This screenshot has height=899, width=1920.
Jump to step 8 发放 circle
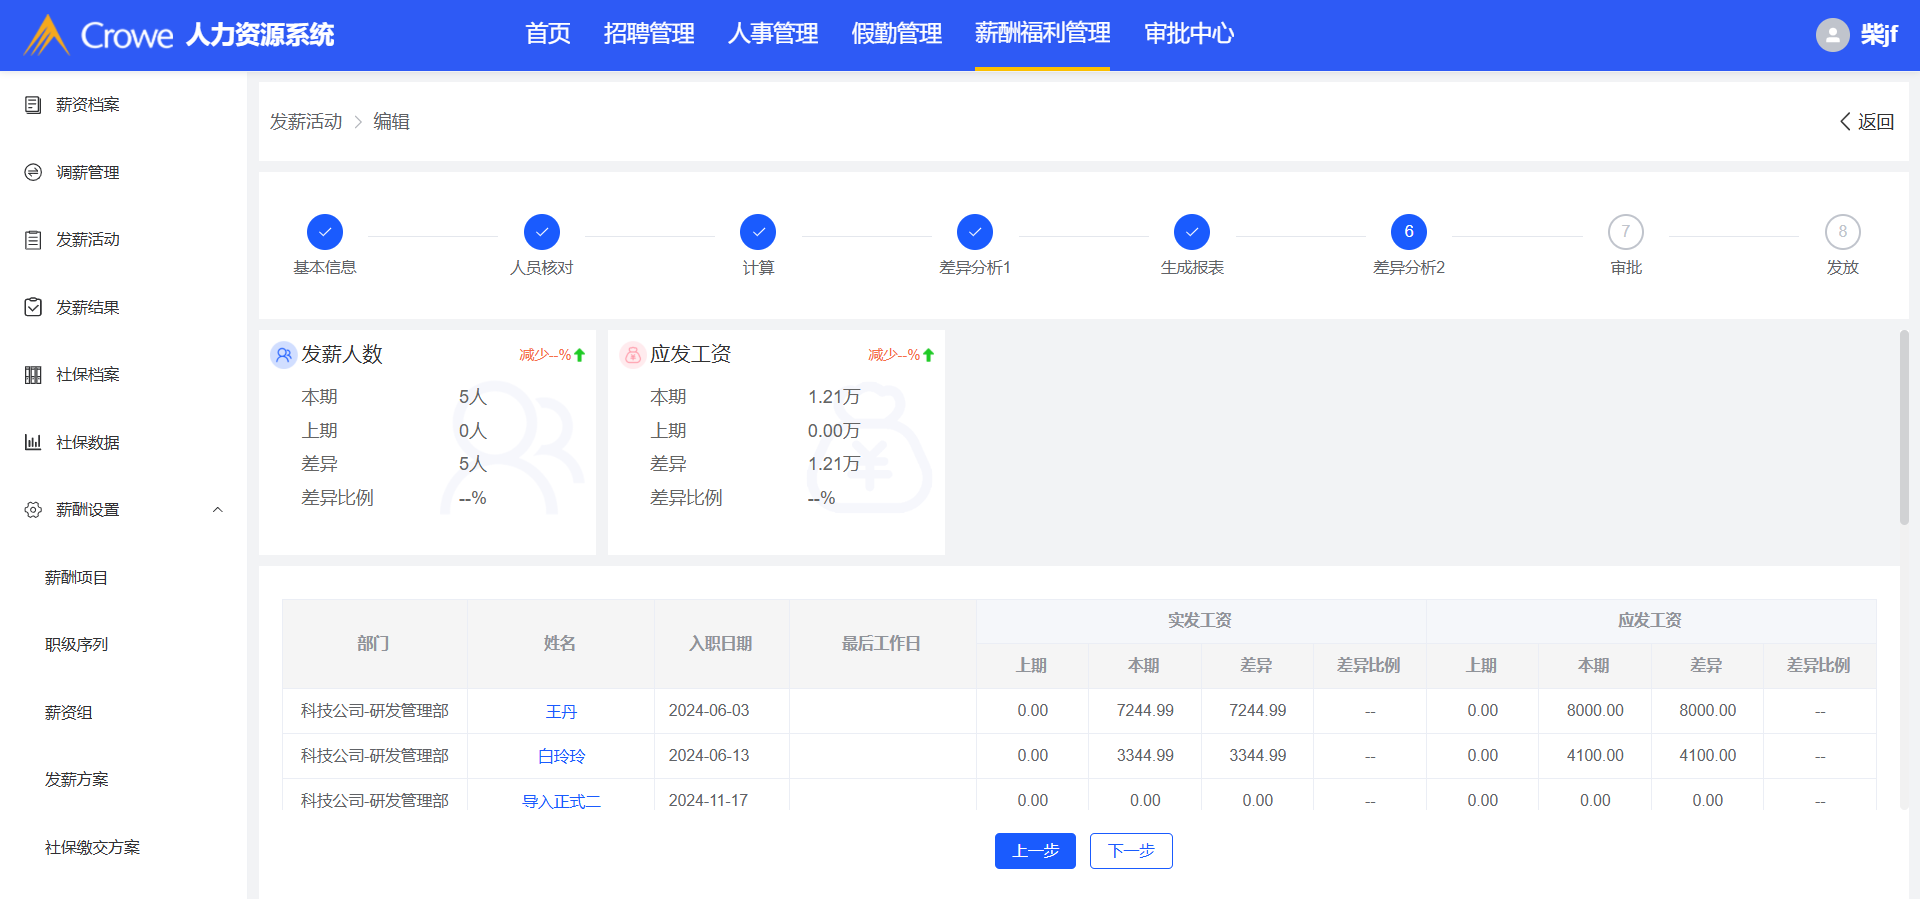click(x=1842, y=232)
